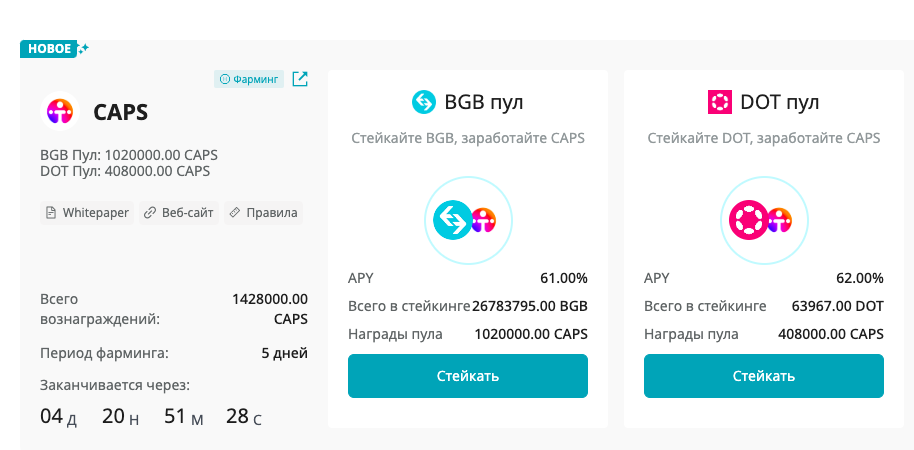Open the Правила rules link
Screen dimensions: 914x450
[263, 212]
